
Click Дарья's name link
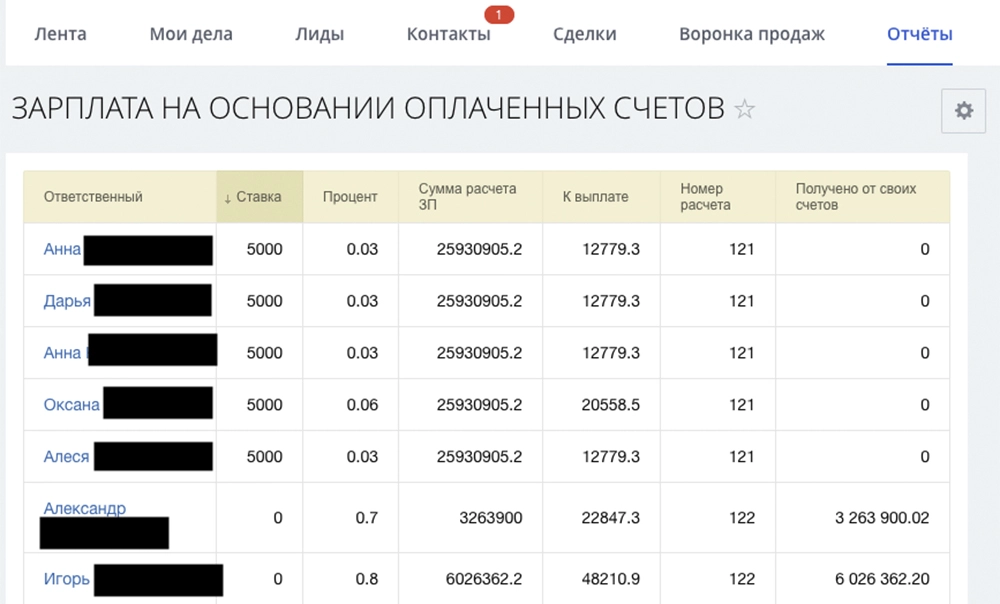coord(66,301)
